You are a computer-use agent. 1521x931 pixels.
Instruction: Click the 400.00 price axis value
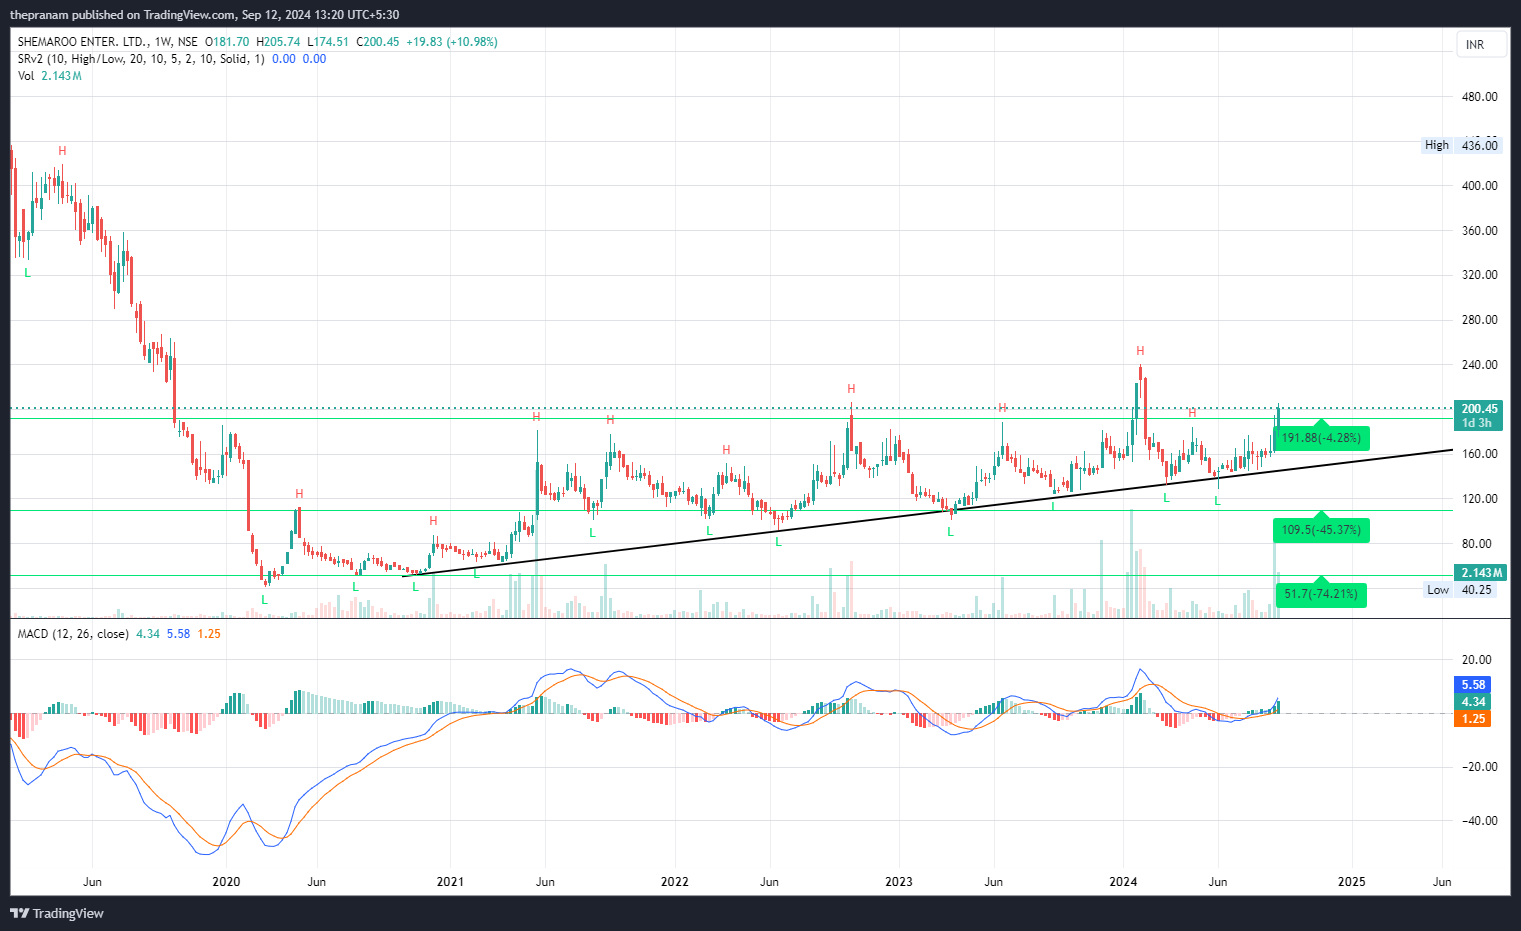point(1479,186)
